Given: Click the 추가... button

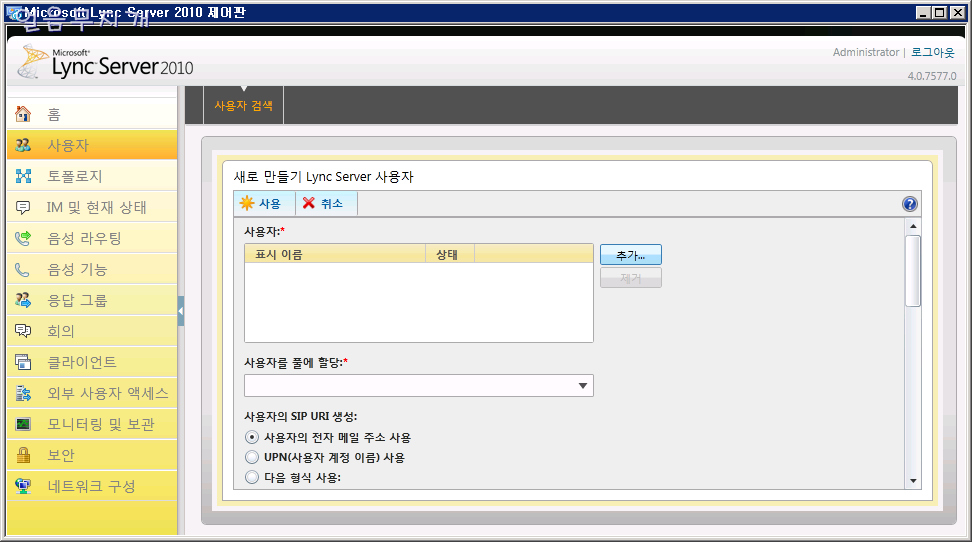Looking at the screenshot, I should pyautogui.click(x=630, y=255).
